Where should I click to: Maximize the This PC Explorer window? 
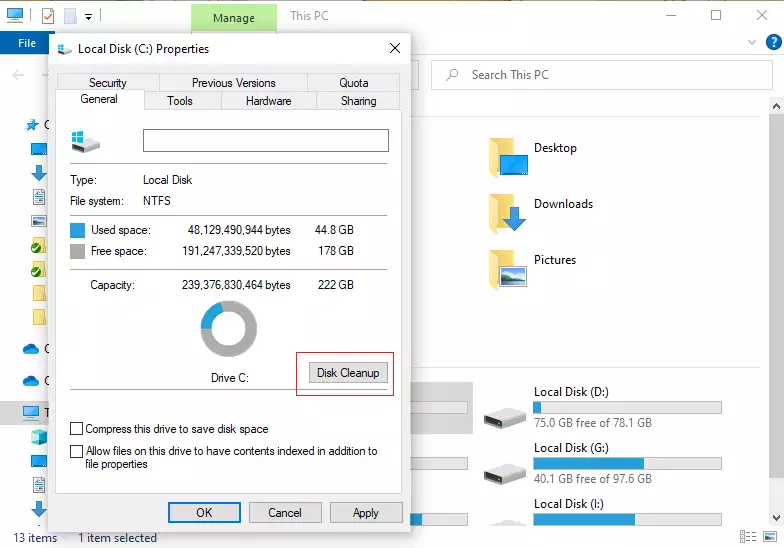coord(716,16)
